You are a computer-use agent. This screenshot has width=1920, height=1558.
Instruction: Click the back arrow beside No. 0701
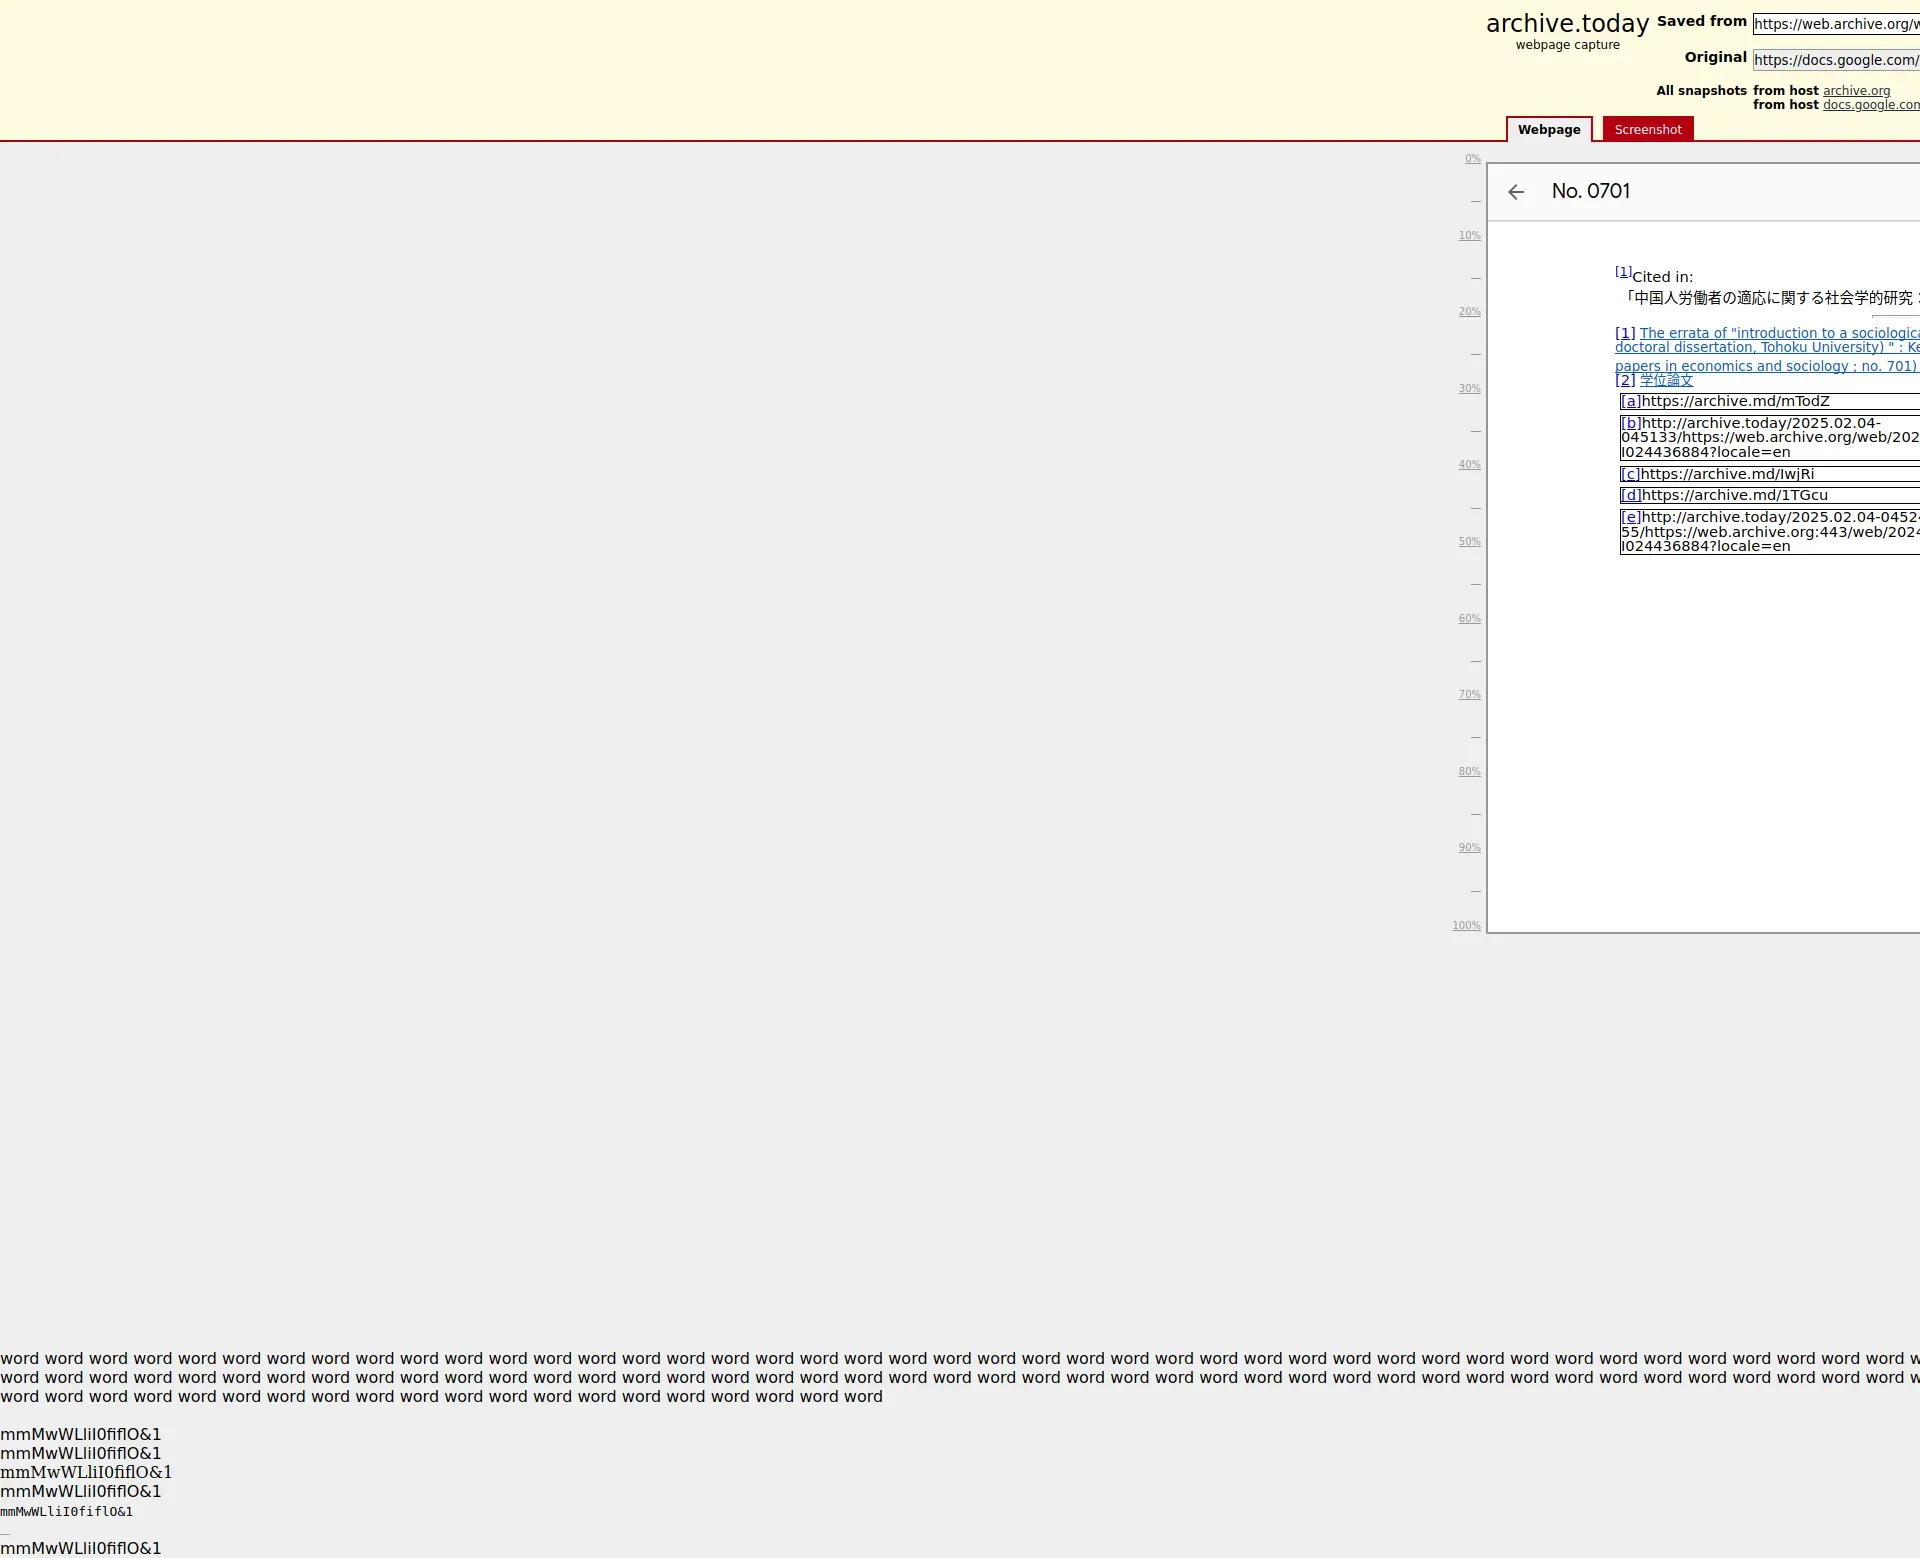[1516, 192]
